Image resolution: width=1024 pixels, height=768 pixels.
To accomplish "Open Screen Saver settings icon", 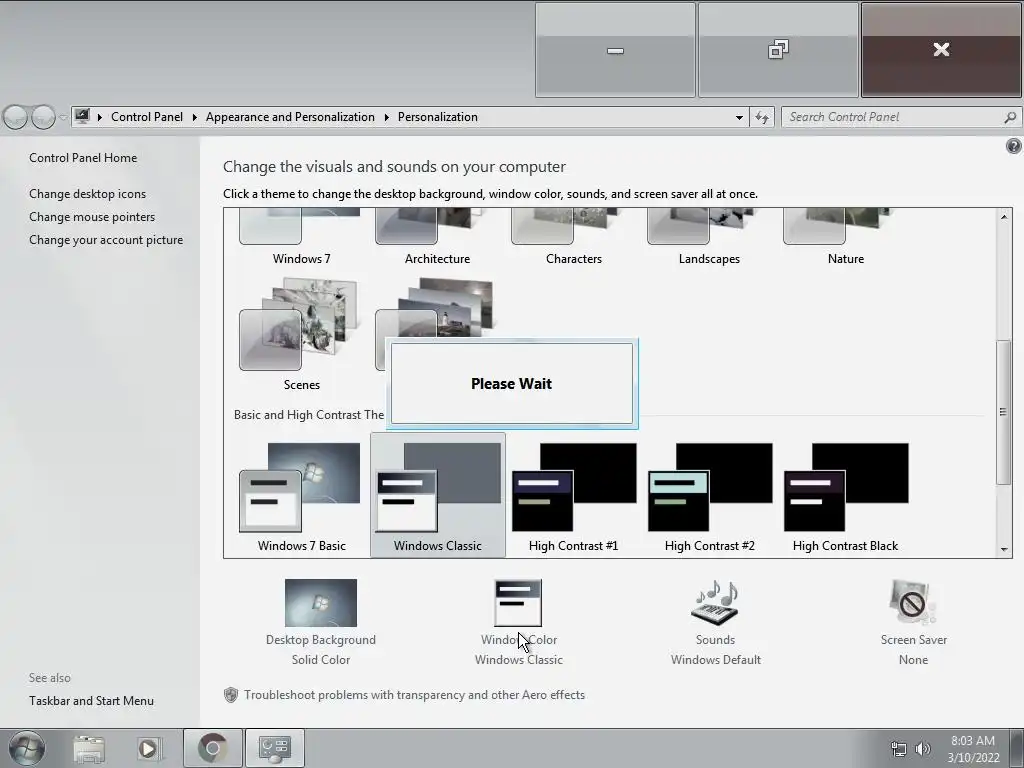I will [x=913, y=603].
